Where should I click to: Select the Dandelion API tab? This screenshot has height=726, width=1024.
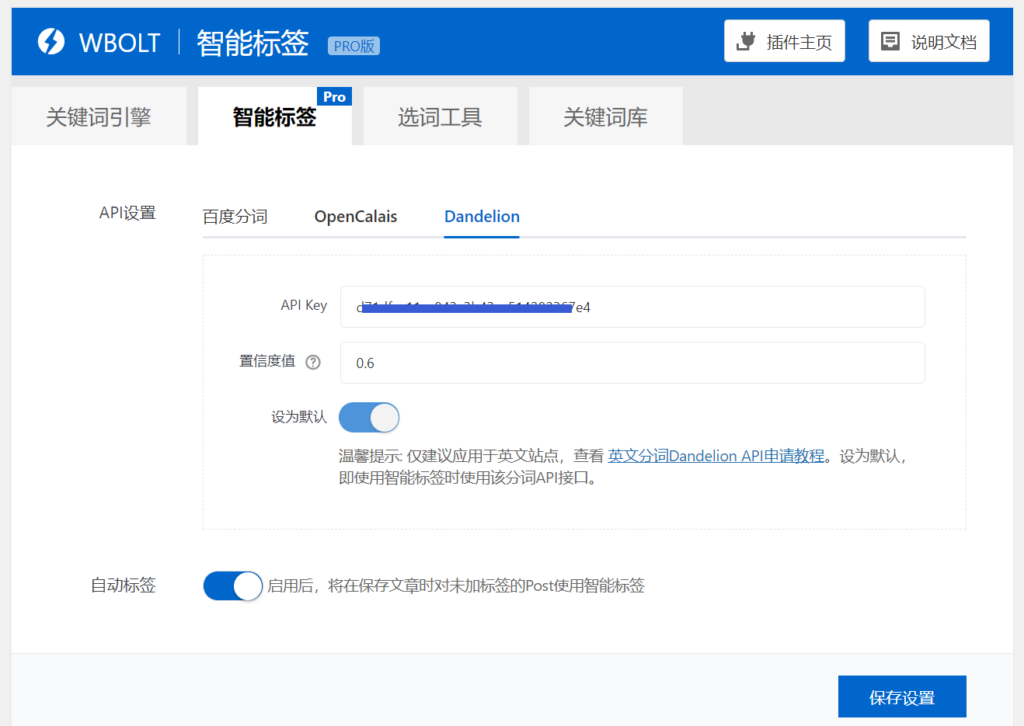tap(481, 216)
